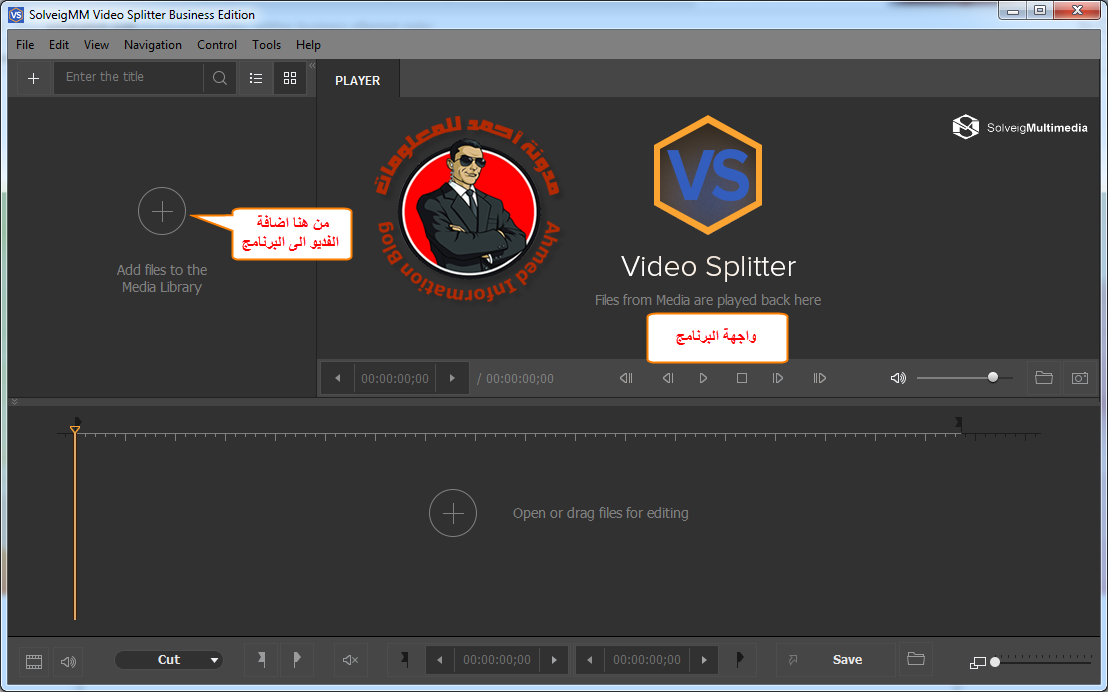Add marker with the right-facing flag icon
Image resolution: width=1108 pixels, height=692 pixels.
297,659
